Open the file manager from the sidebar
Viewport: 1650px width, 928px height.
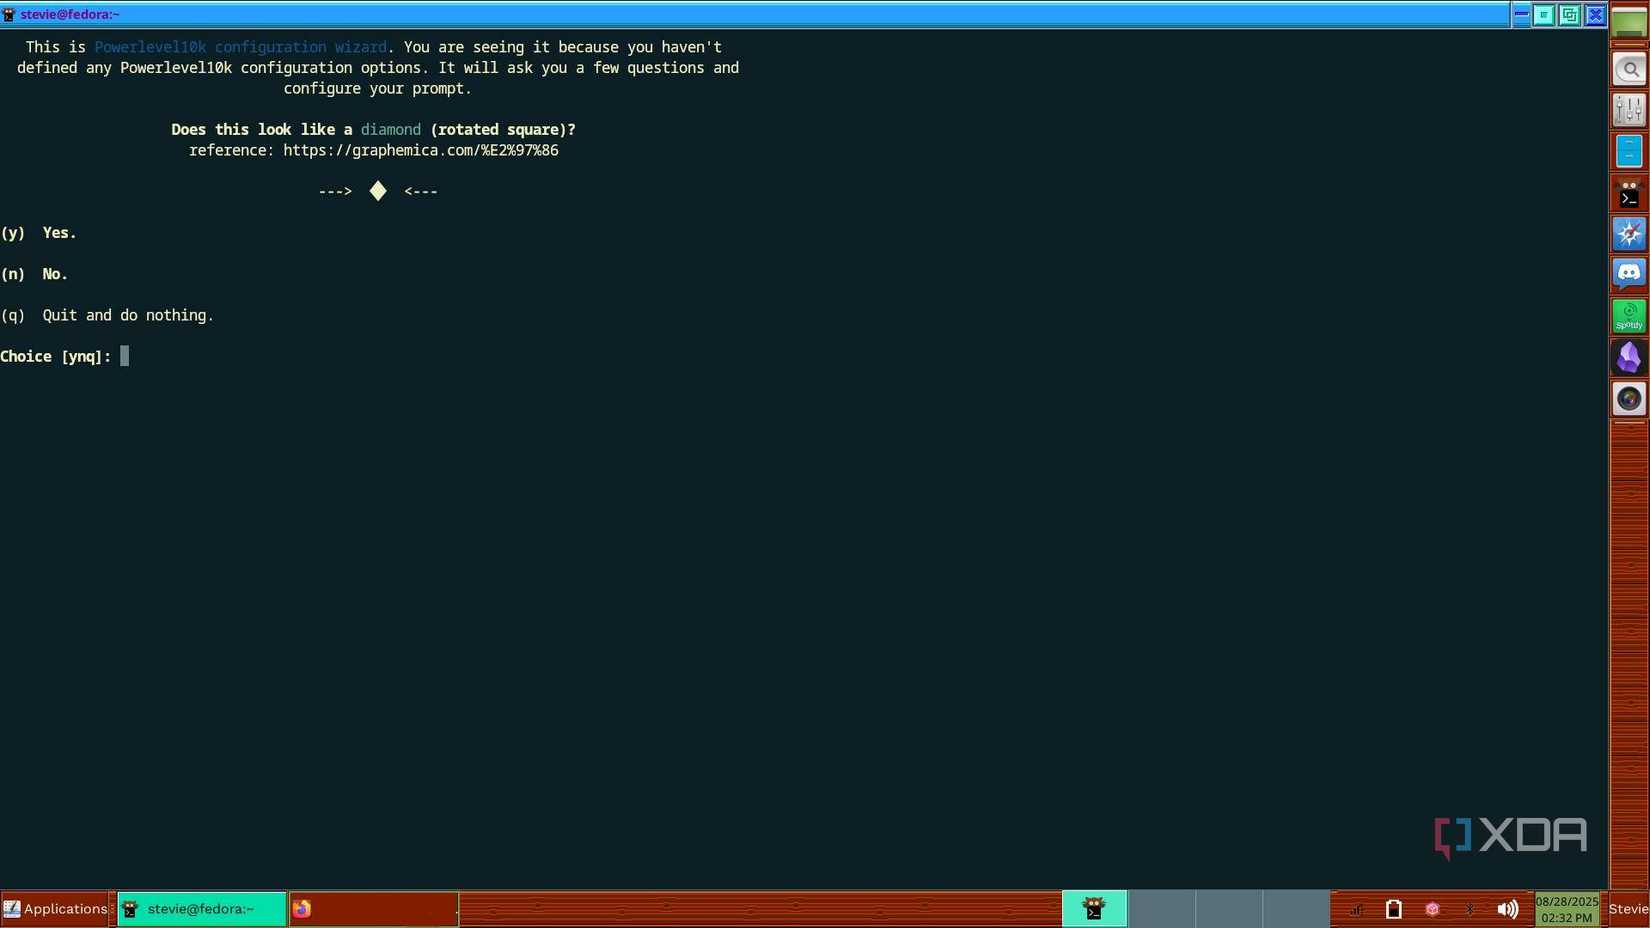[1628, 150]
